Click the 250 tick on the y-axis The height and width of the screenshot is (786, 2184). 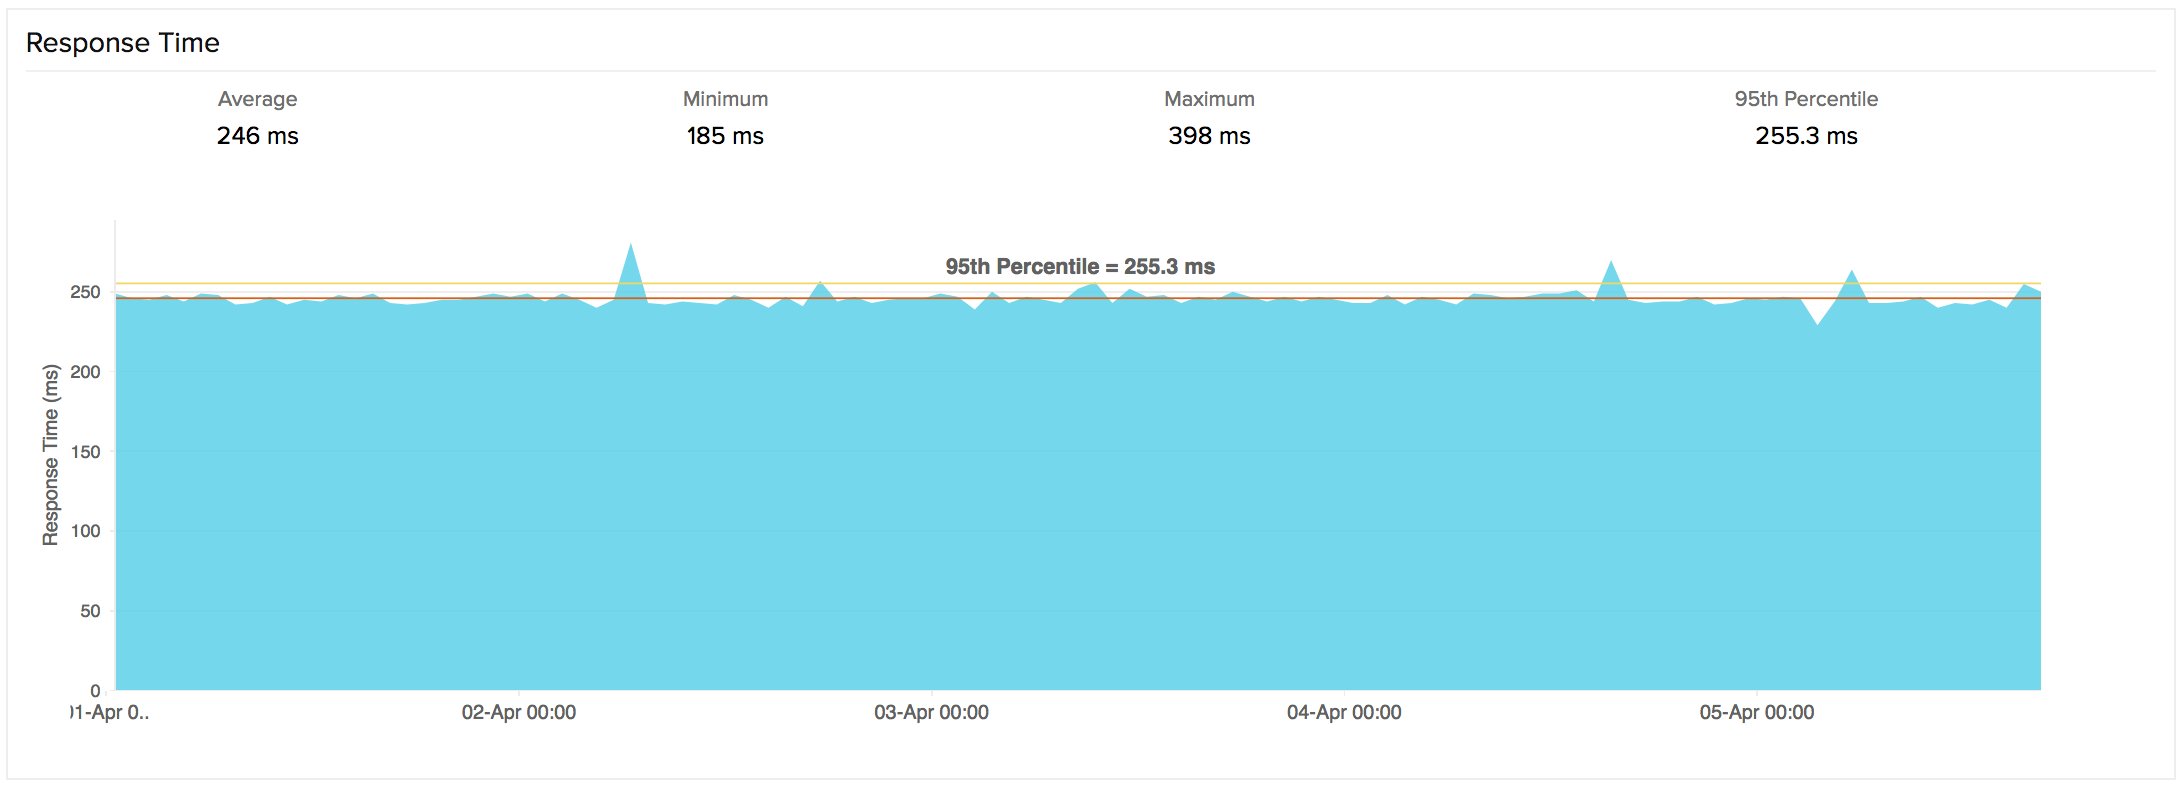point(85,292)
